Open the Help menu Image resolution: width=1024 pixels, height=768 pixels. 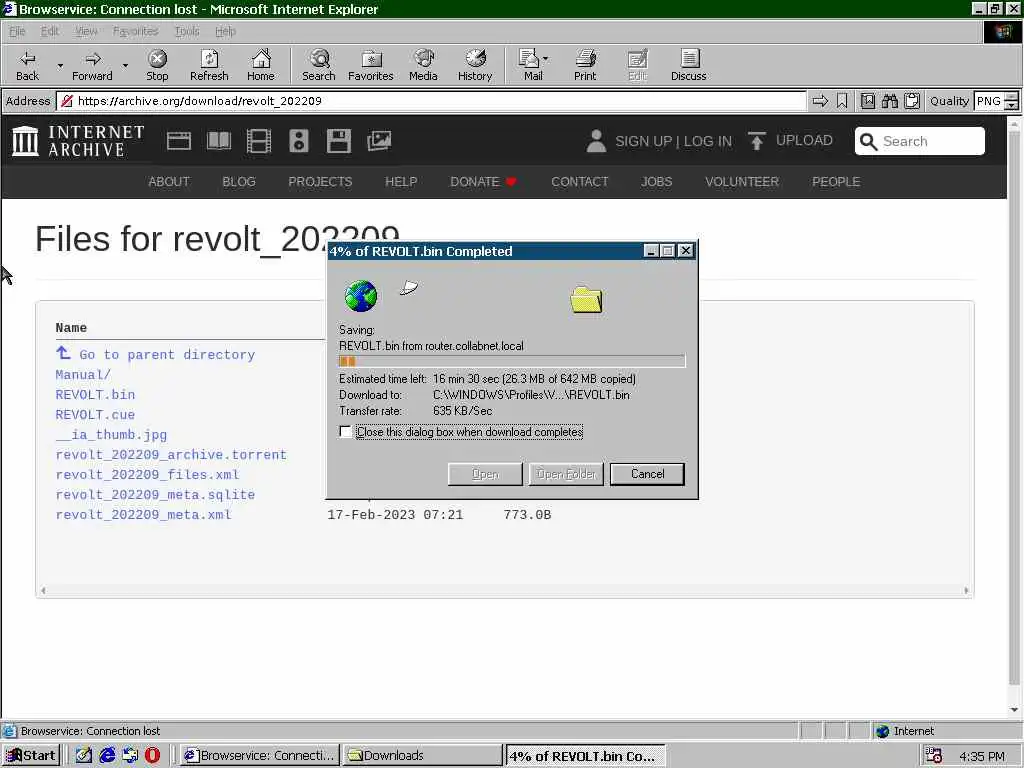click(225, 31)
